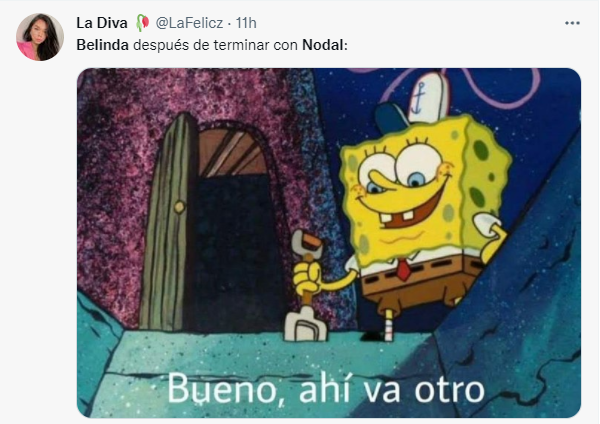
Task: Click SpongeBob's white anchor sailor hat
Action: pos(415,103)
